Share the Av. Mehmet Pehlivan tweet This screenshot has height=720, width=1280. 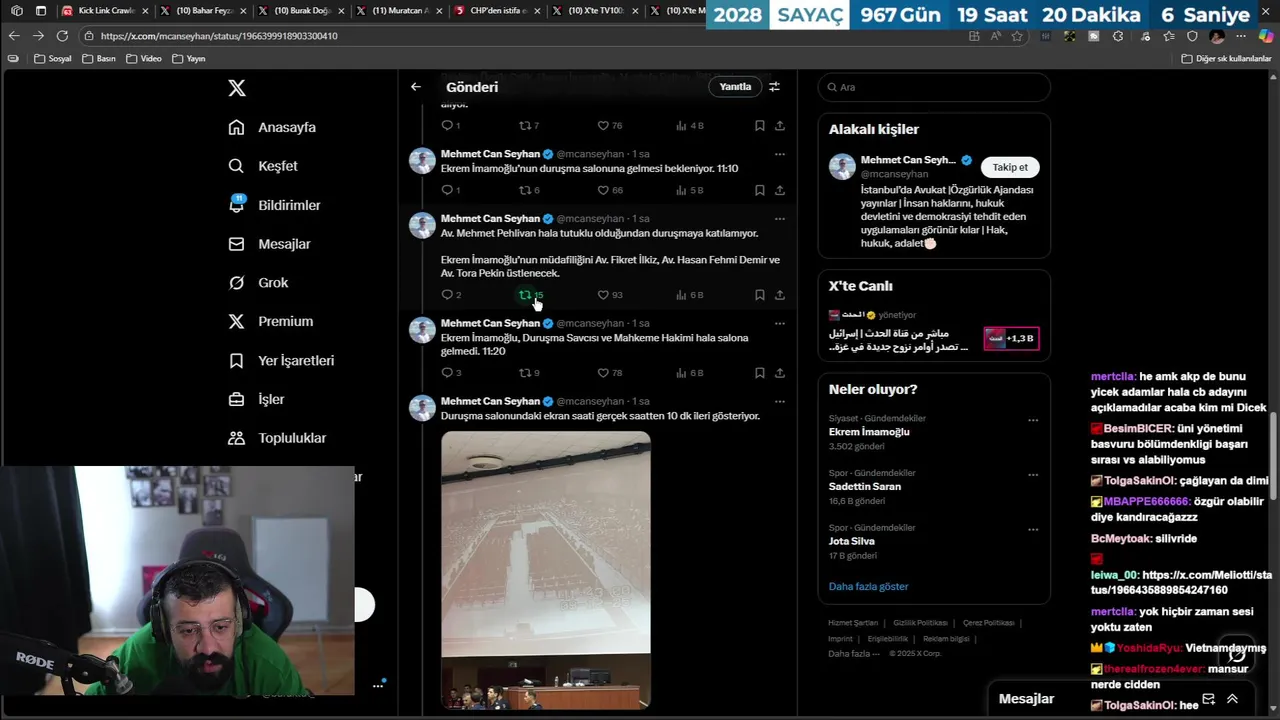click(x=780, y=295)
